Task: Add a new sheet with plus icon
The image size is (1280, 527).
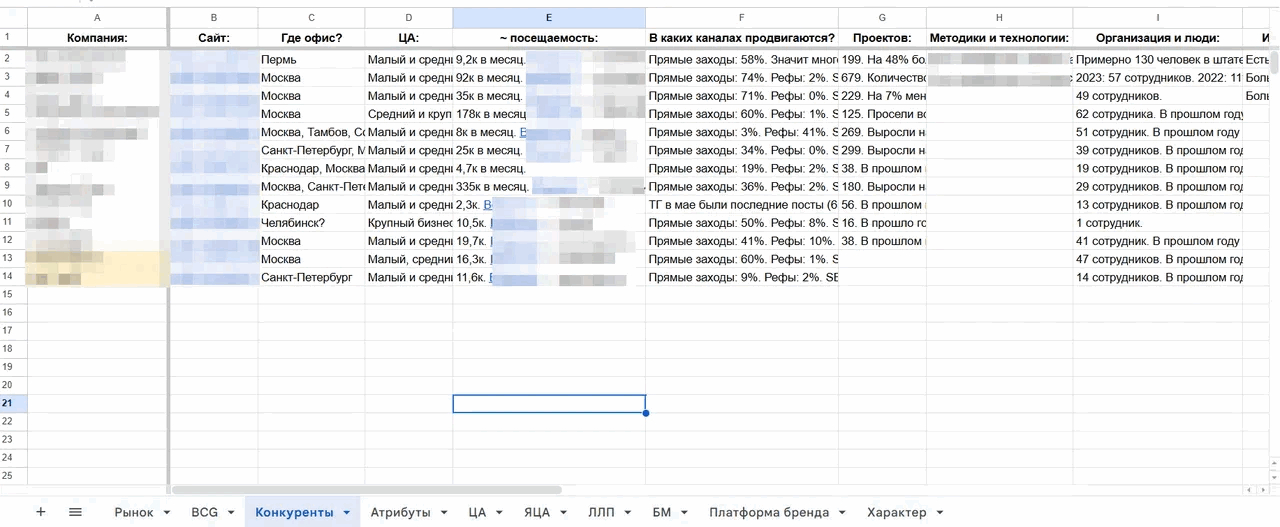Action: (x=41, y=512)
